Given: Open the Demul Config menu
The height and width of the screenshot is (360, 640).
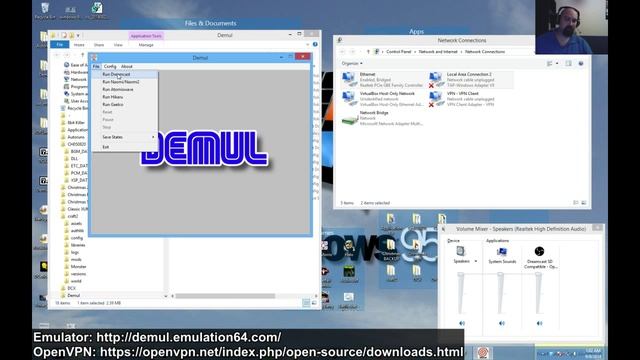Looking at the screenshot, I should pyautogui.click(x=110, y=66).
